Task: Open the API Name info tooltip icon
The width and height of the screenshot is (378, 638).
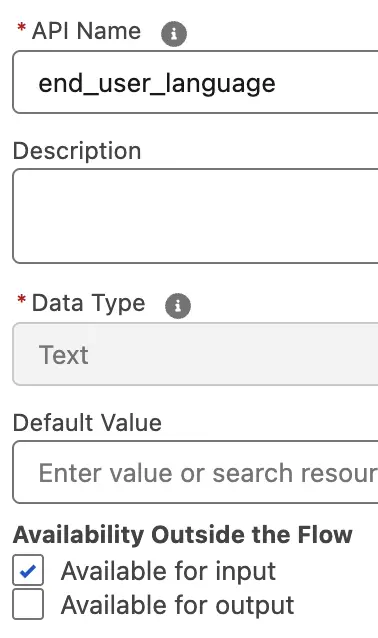Action: (x=174, y=34)
